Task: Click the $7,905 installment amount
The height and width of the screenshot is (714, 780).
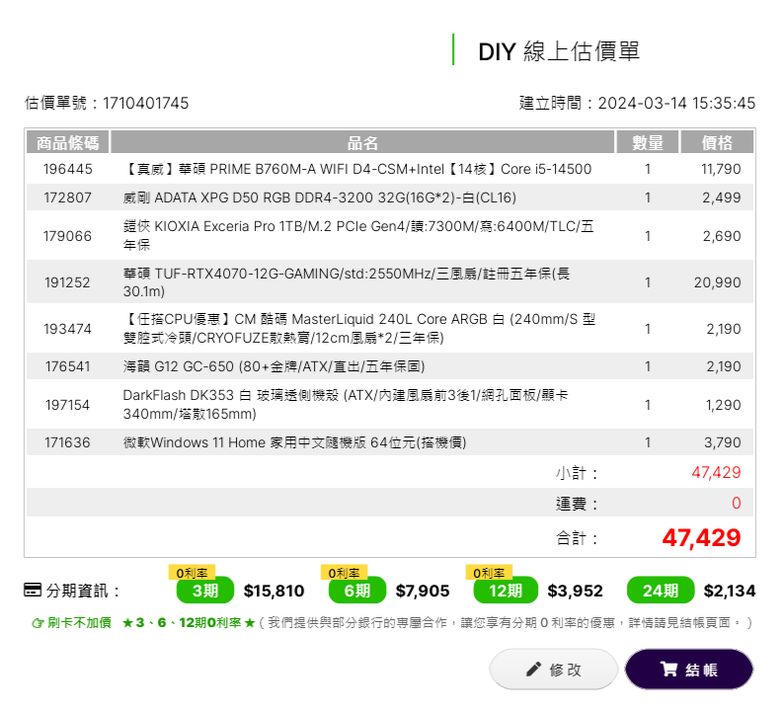Action: click(x=423, y=591)
